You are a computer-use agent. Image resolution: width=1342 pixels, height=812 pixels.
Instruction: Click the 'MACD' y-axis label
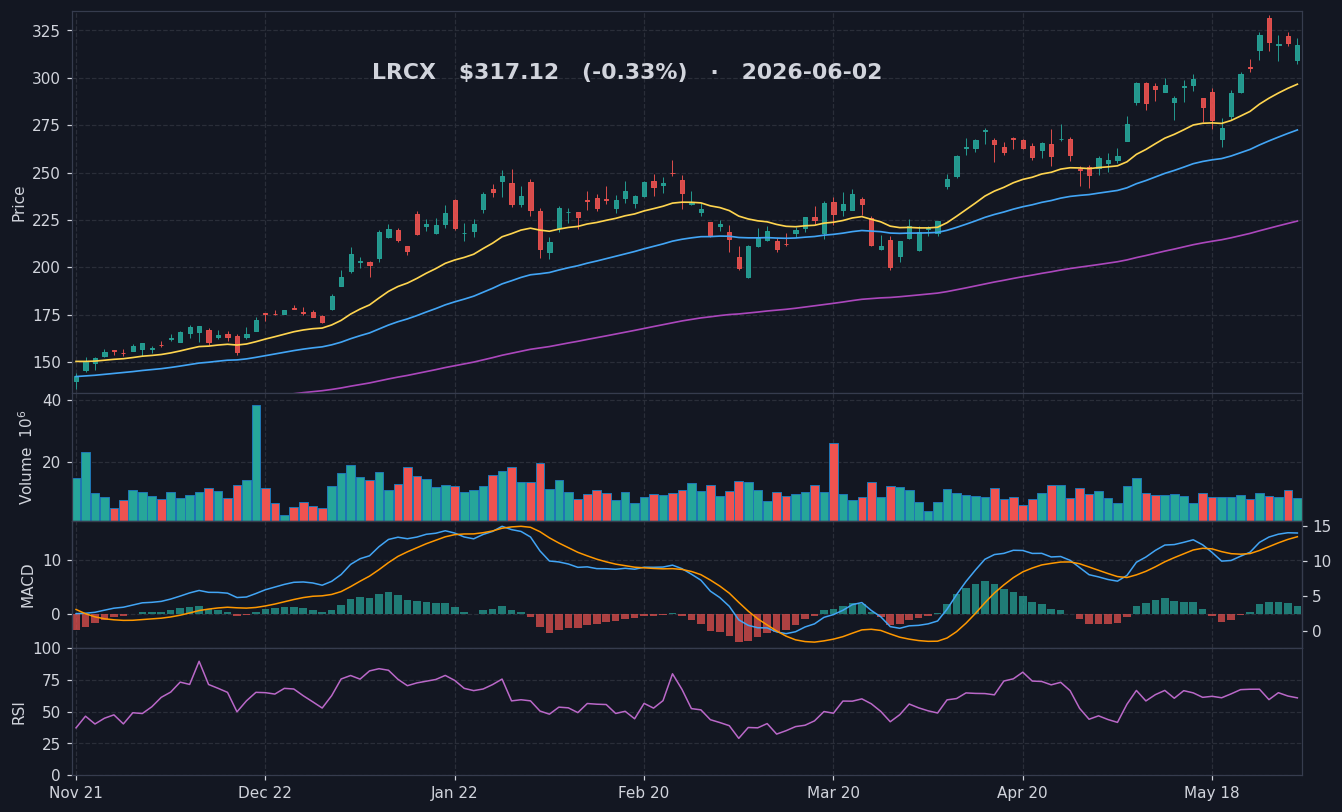pos(28,585)
